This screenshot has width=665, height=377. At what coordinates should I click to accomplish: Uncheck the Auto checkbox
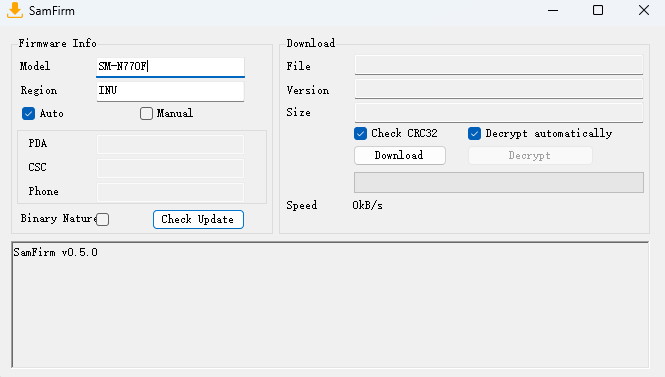(x=28, y=113)
